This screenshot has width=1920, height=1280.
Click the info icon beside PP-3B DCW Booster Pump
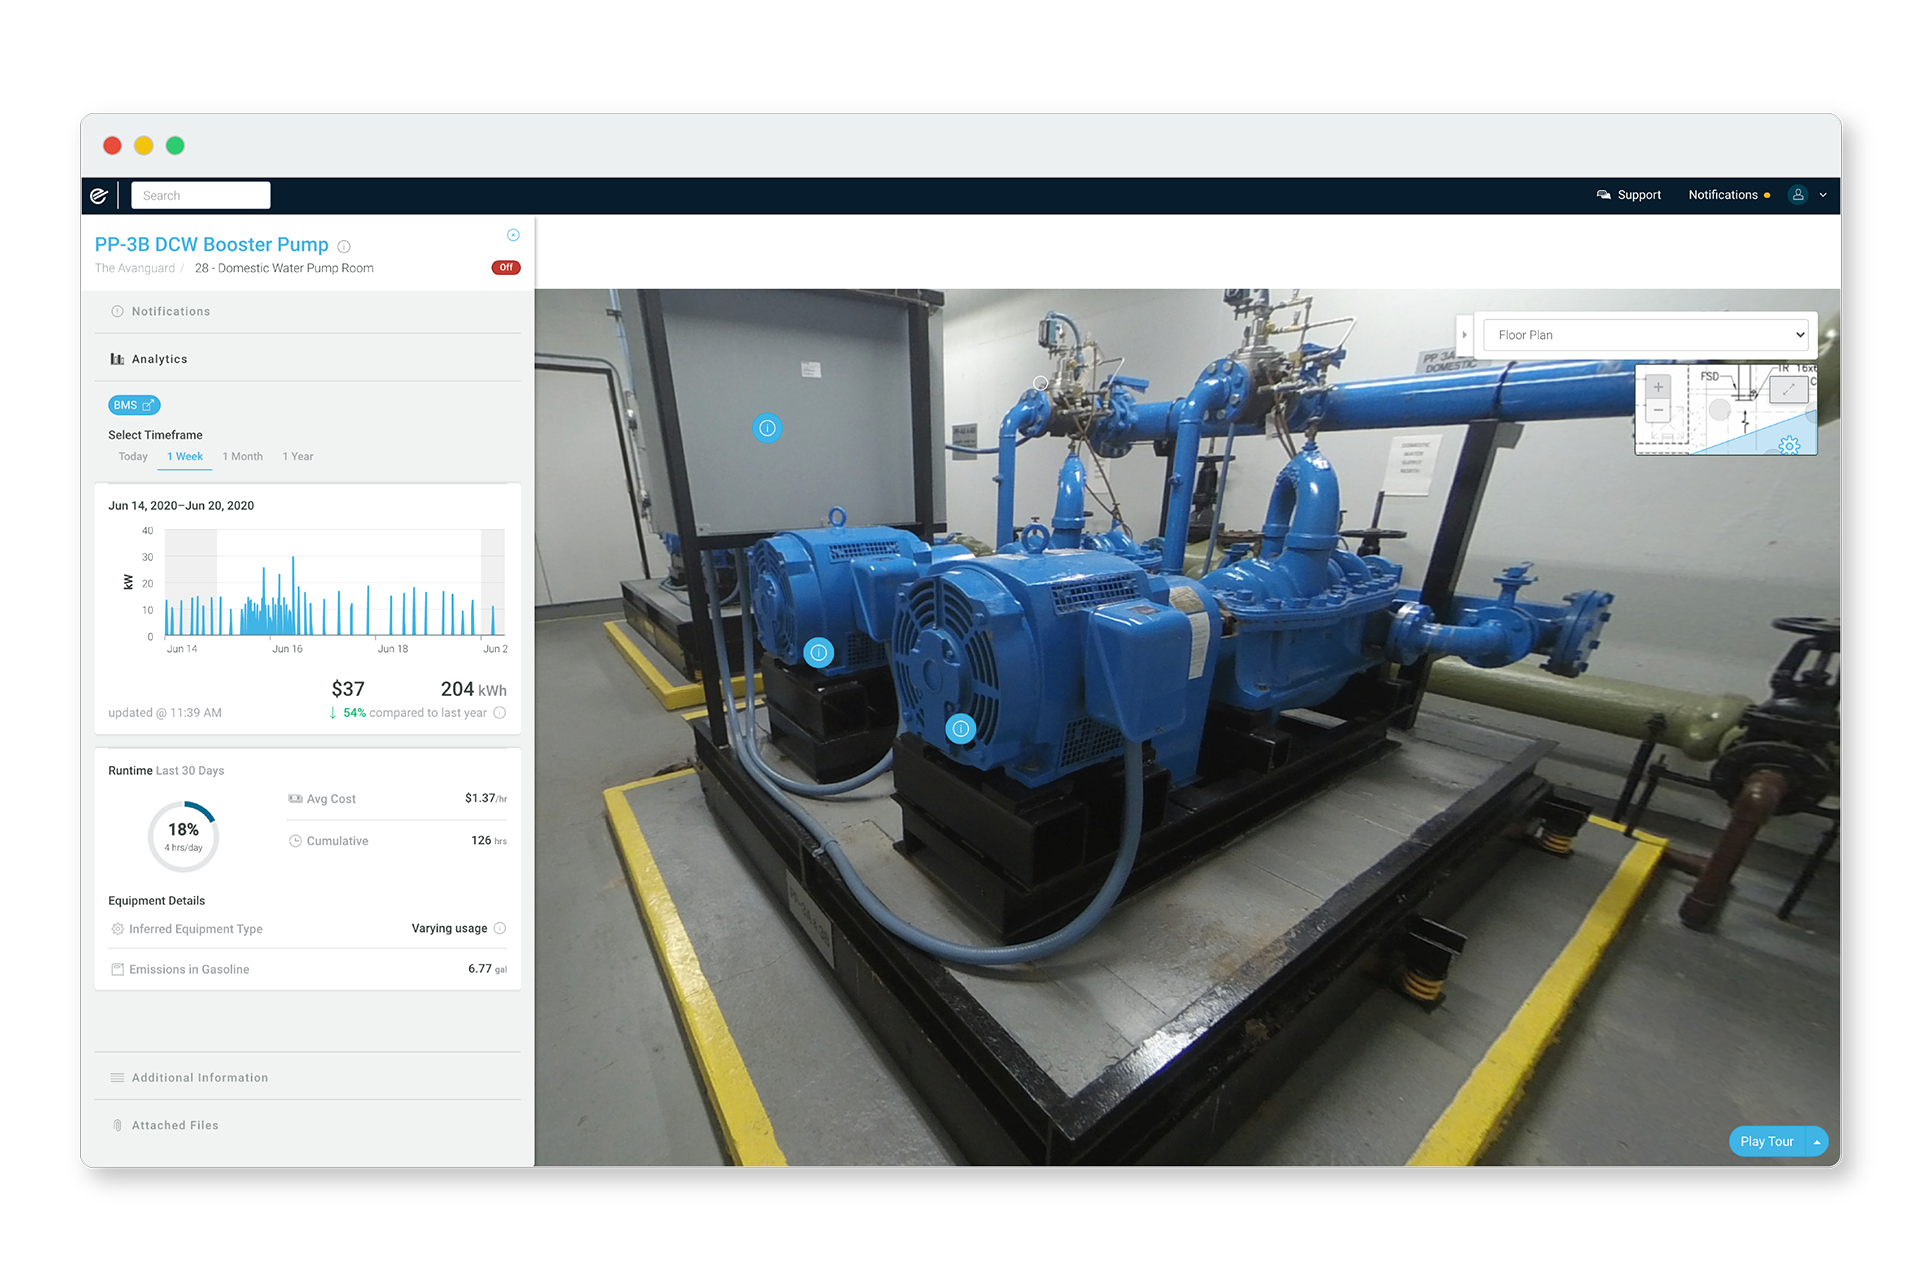click(x=344, y=247)
